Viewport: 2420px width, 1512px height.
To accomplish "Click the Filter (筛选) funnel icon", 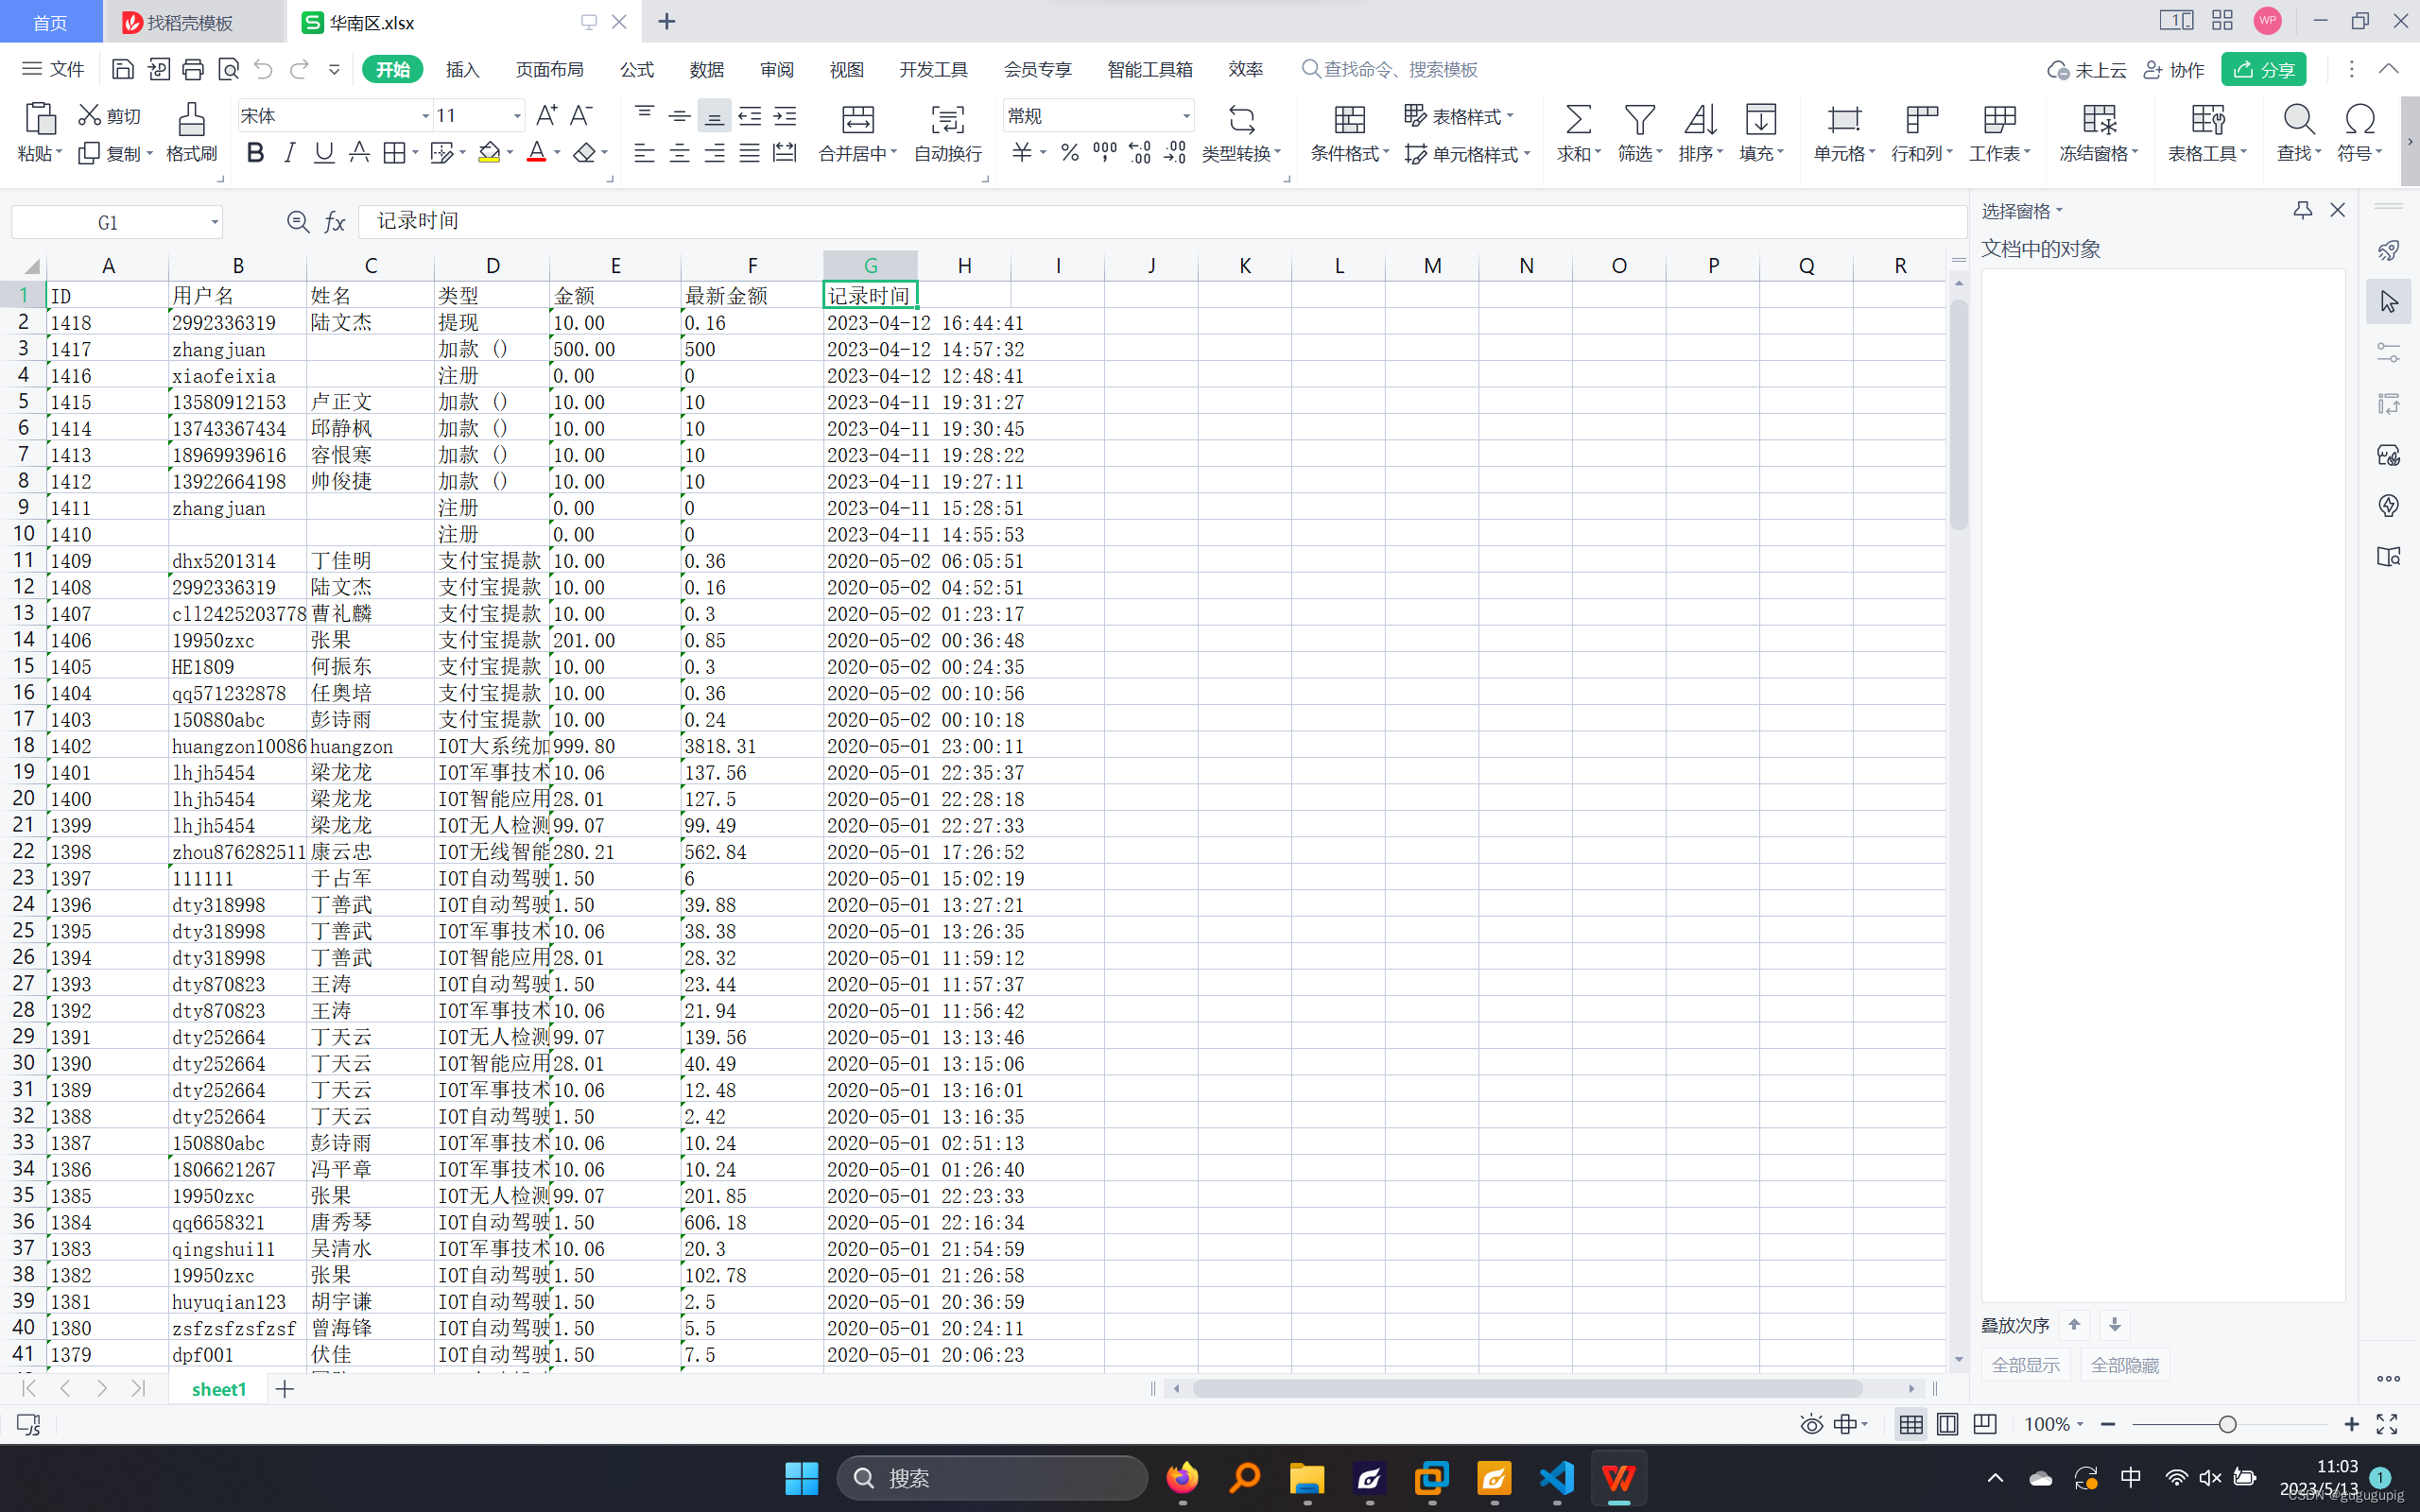I will point(1638,120).
